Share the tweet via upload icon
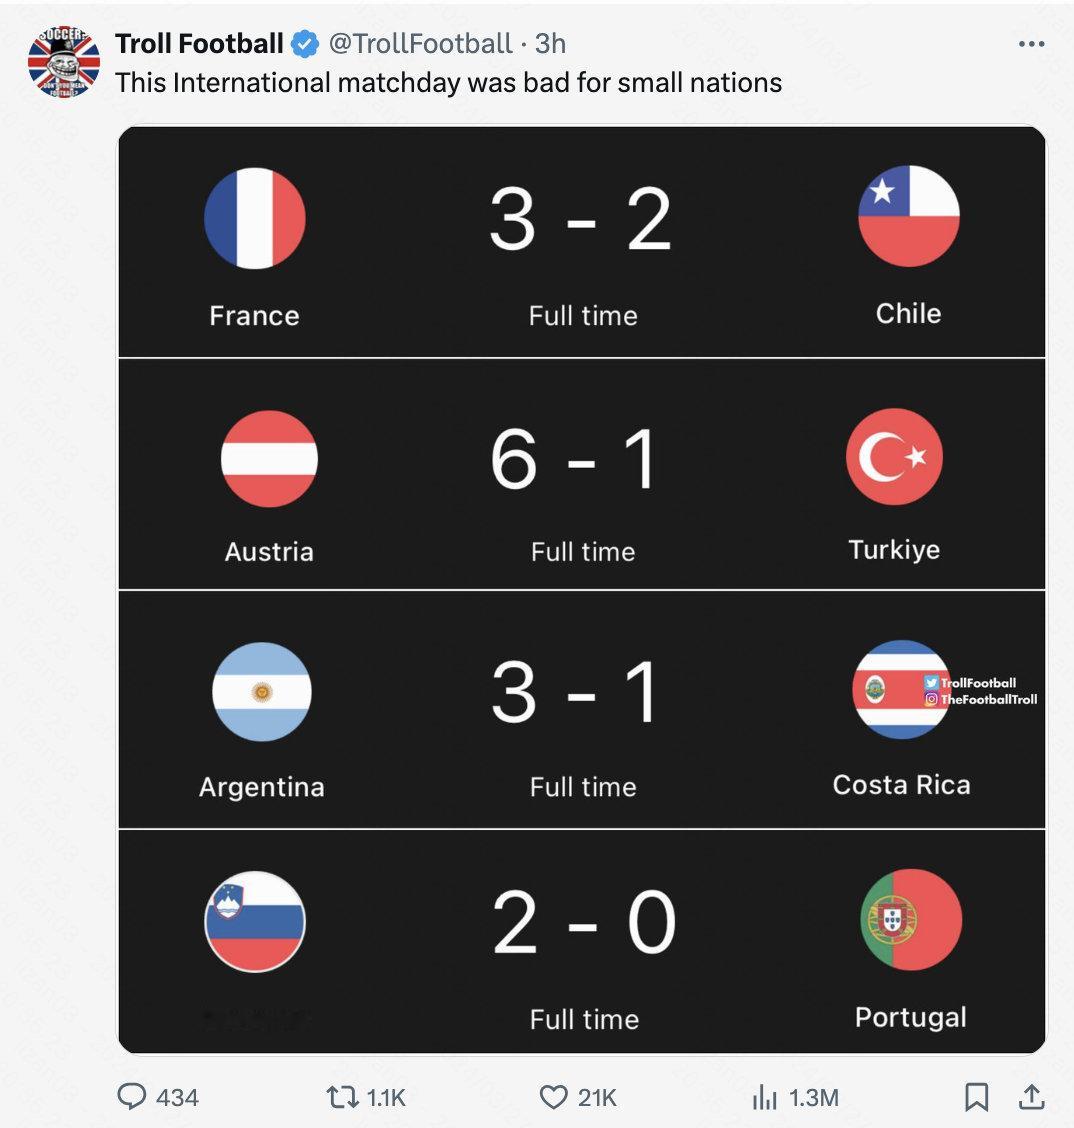The image size is (1074, 1128). tap(1030, 1097)
